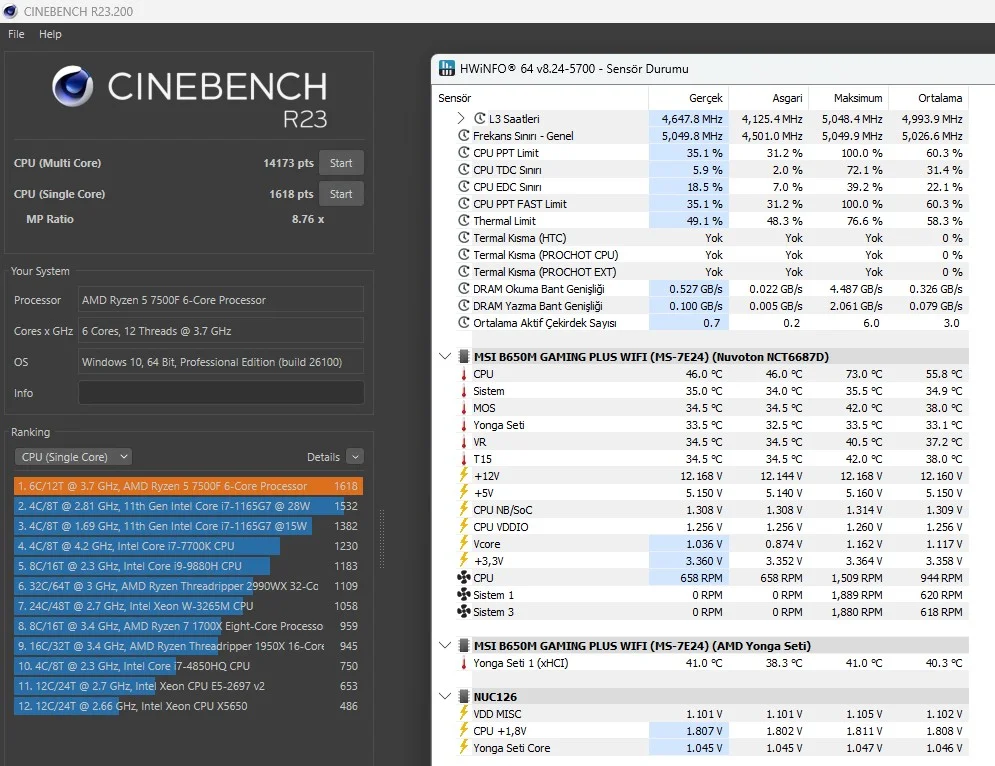The height and width of the screenshot is (766, 995).
Task: Click the Yonga Seti Core sensor label
Action: click(x=511, y=748)
